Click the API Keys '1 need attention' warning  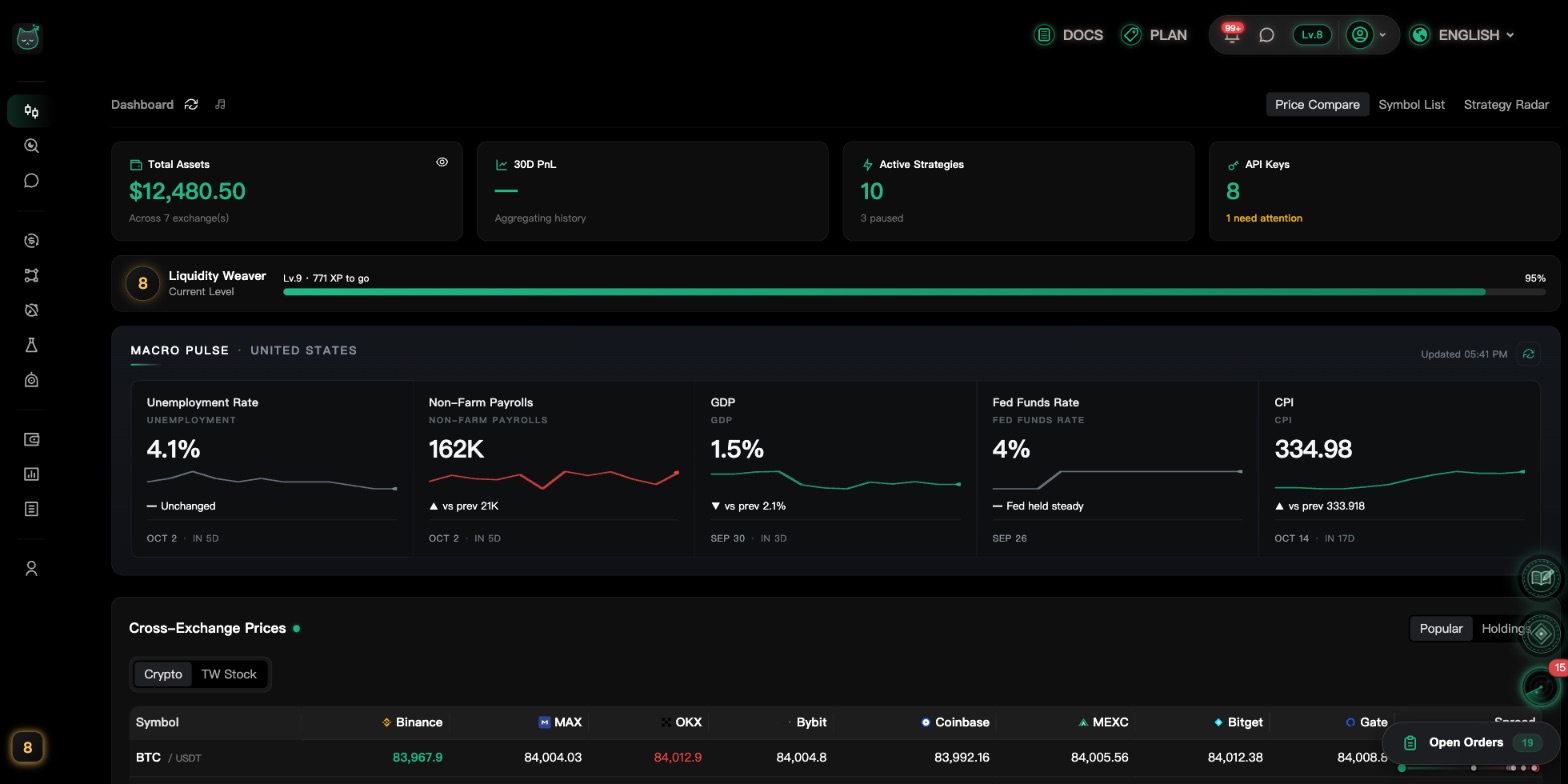[x=1264, y=218]
